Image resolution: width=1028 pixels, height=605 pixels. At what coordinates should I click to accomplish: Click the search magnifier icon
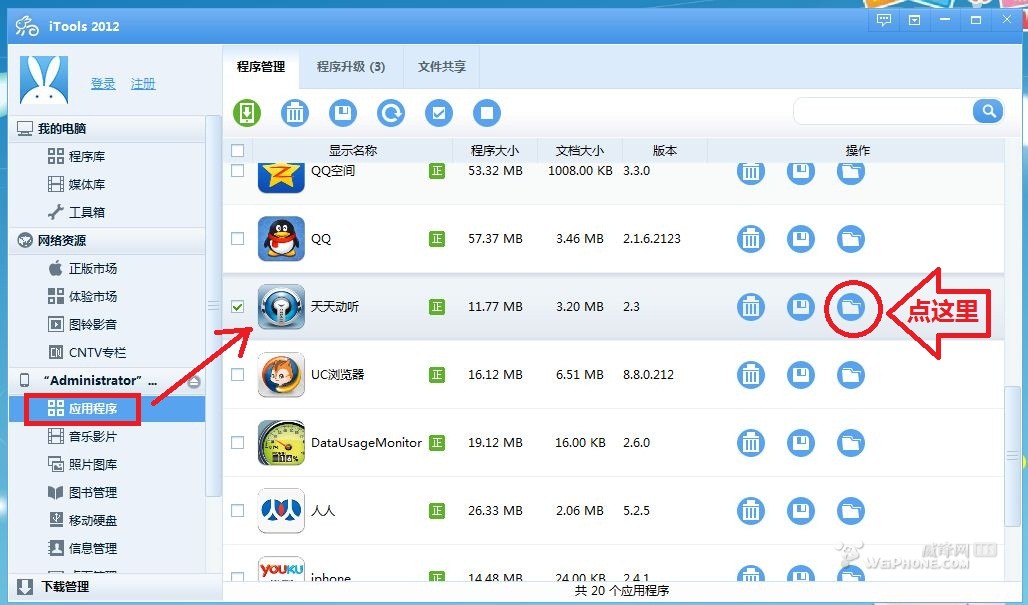click(x=988, y=111)
